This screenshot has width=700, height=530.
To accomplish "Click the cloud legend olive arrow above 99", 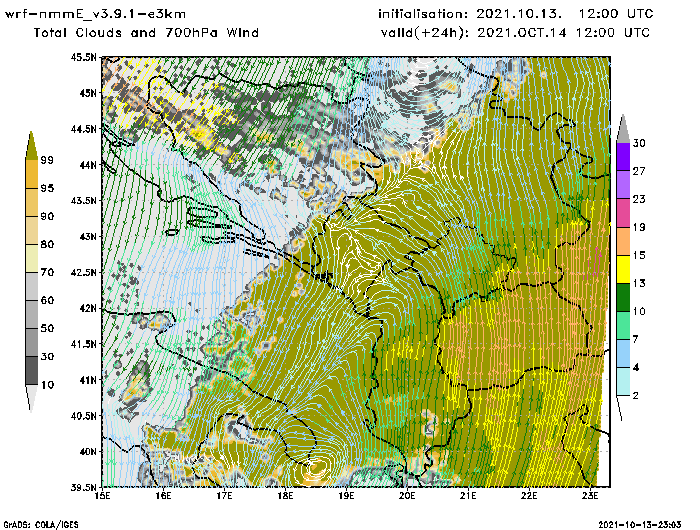I will point(31,146).
